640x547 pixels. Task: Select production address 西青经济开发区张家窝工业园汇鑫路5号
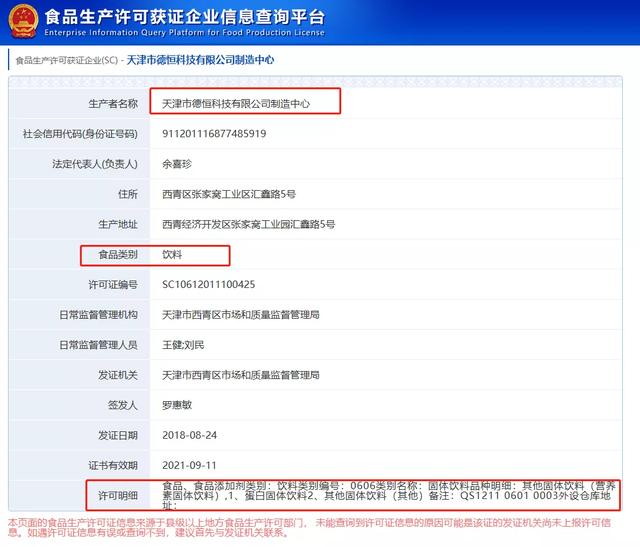(249, 225)
